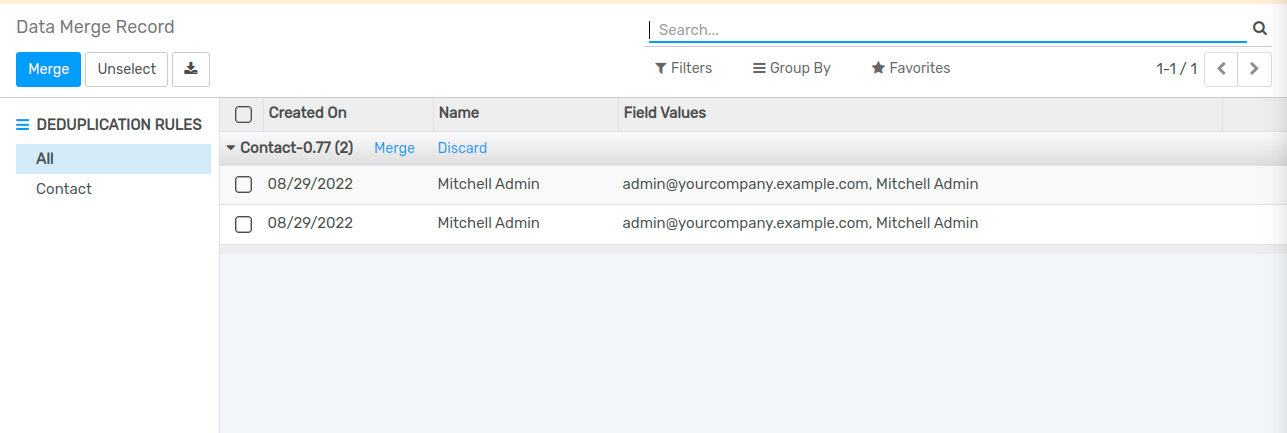The image size is (1287, 433).
Task: Click the Group By stacked-lines icon
Action: pyautogui.click(x=759, y=68)
